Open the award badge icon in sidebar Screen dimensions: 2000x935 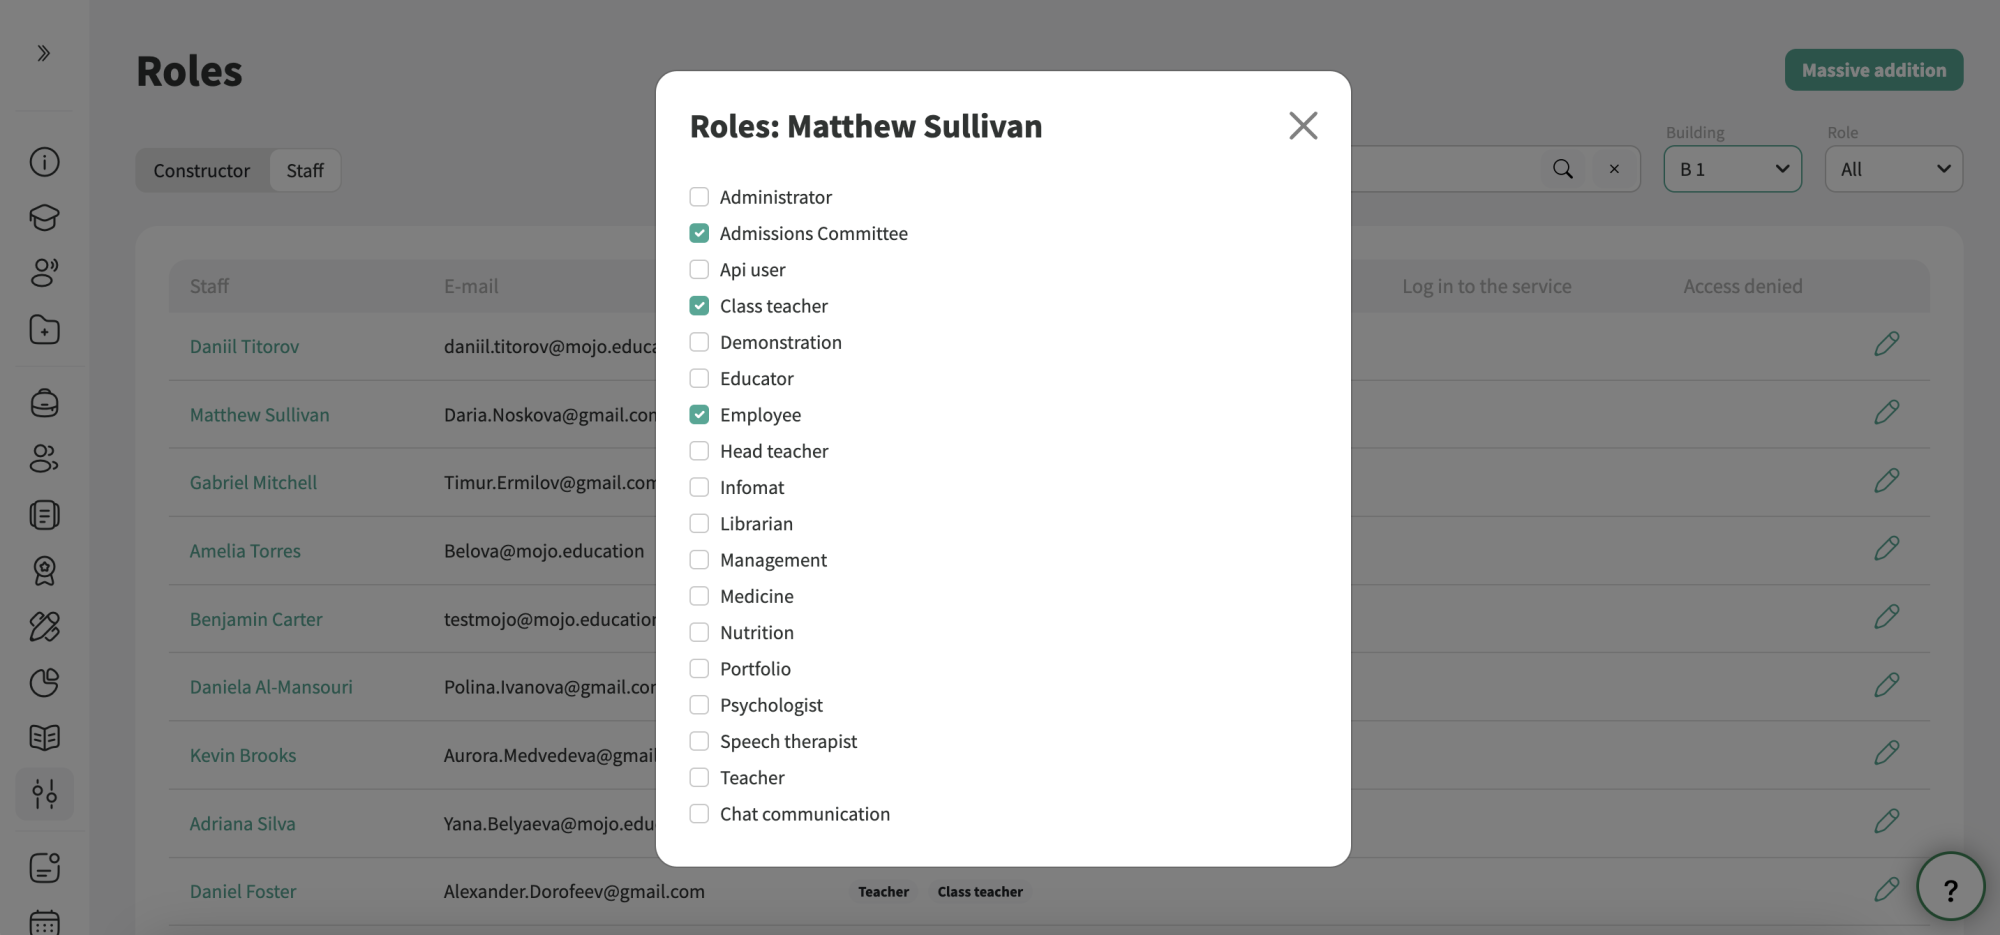coord(44,571)
